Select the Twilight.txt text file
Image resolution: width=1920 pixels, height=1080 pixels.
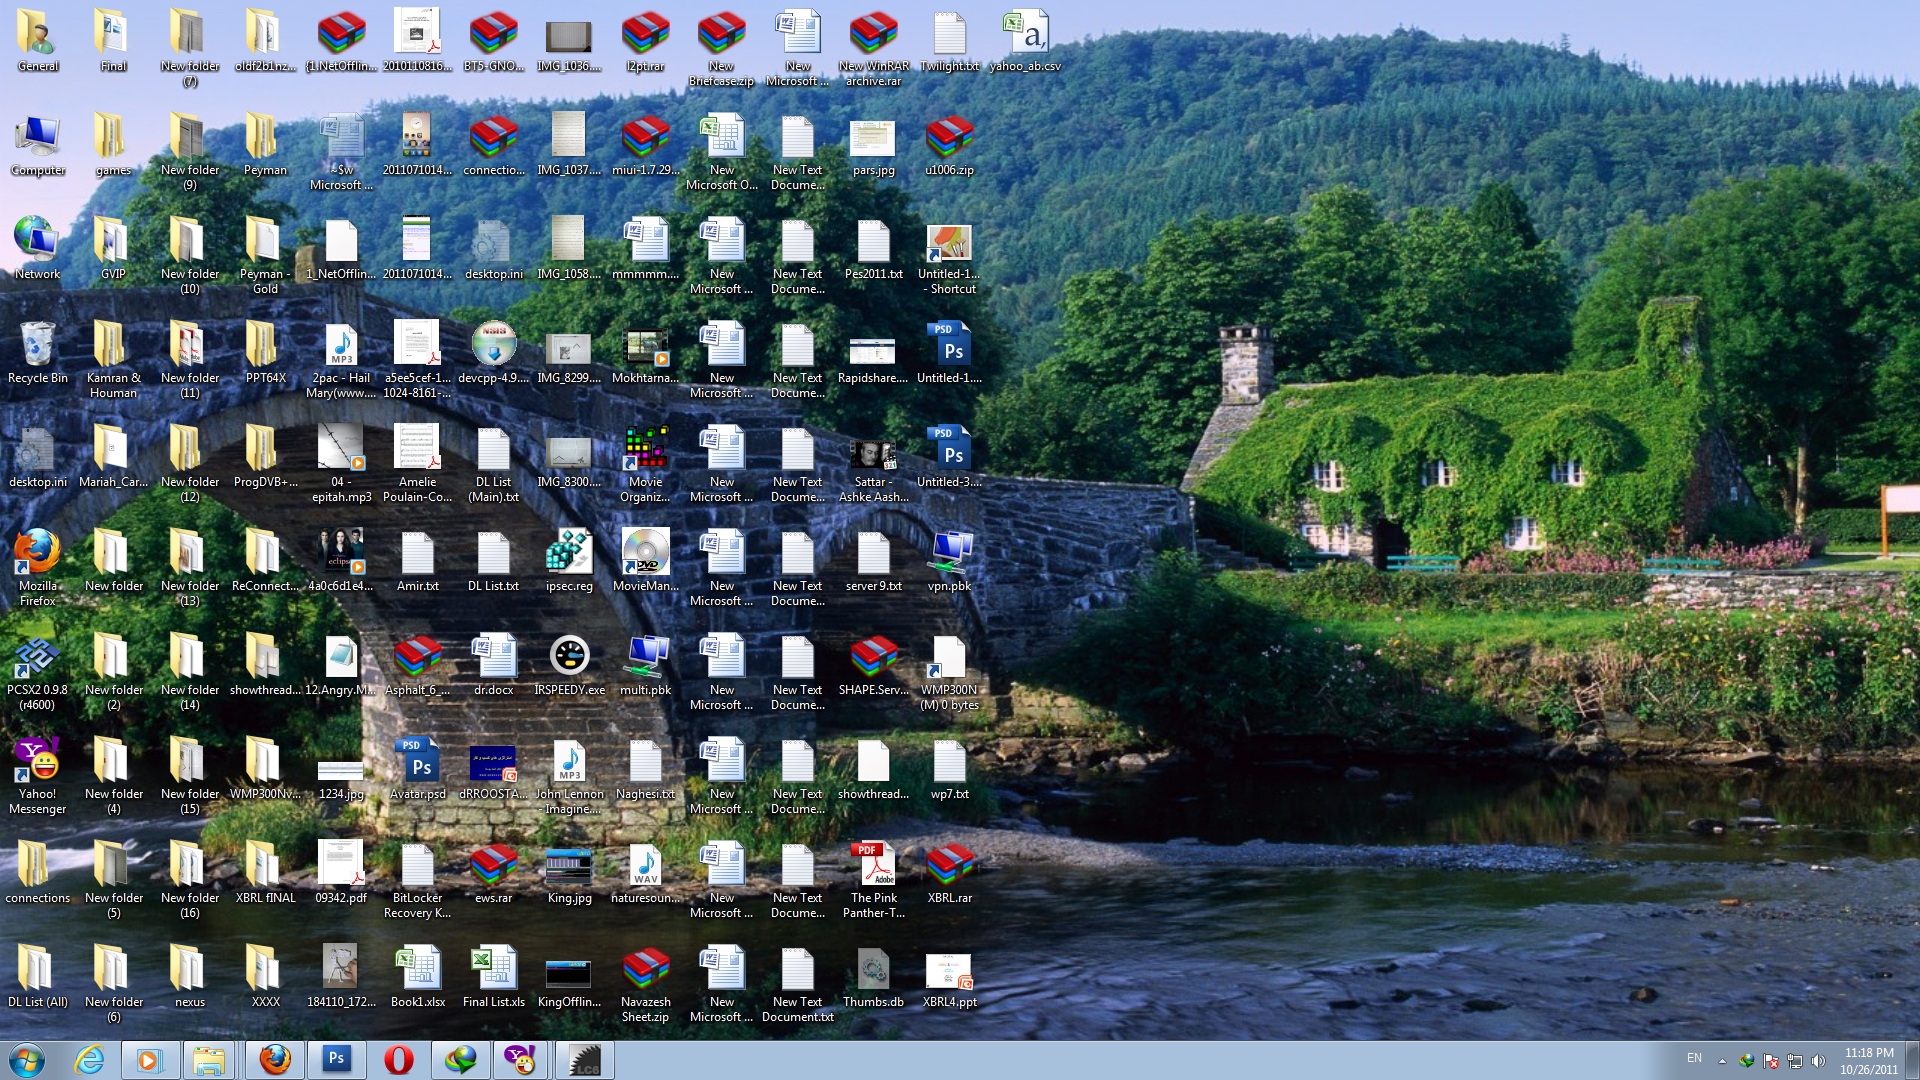click(950, 41)
